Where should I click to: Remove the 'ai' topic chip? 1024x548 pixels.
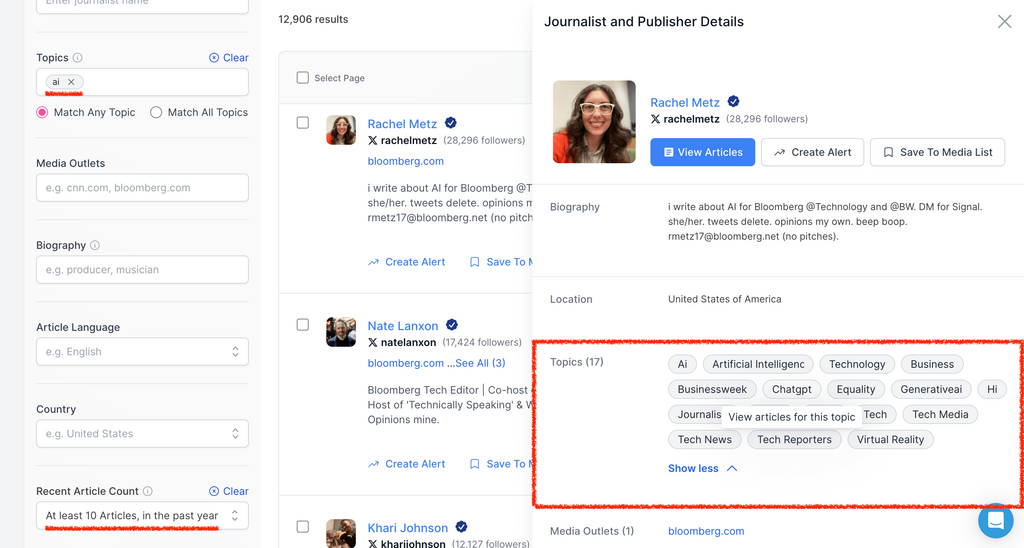tap(71, 82)
